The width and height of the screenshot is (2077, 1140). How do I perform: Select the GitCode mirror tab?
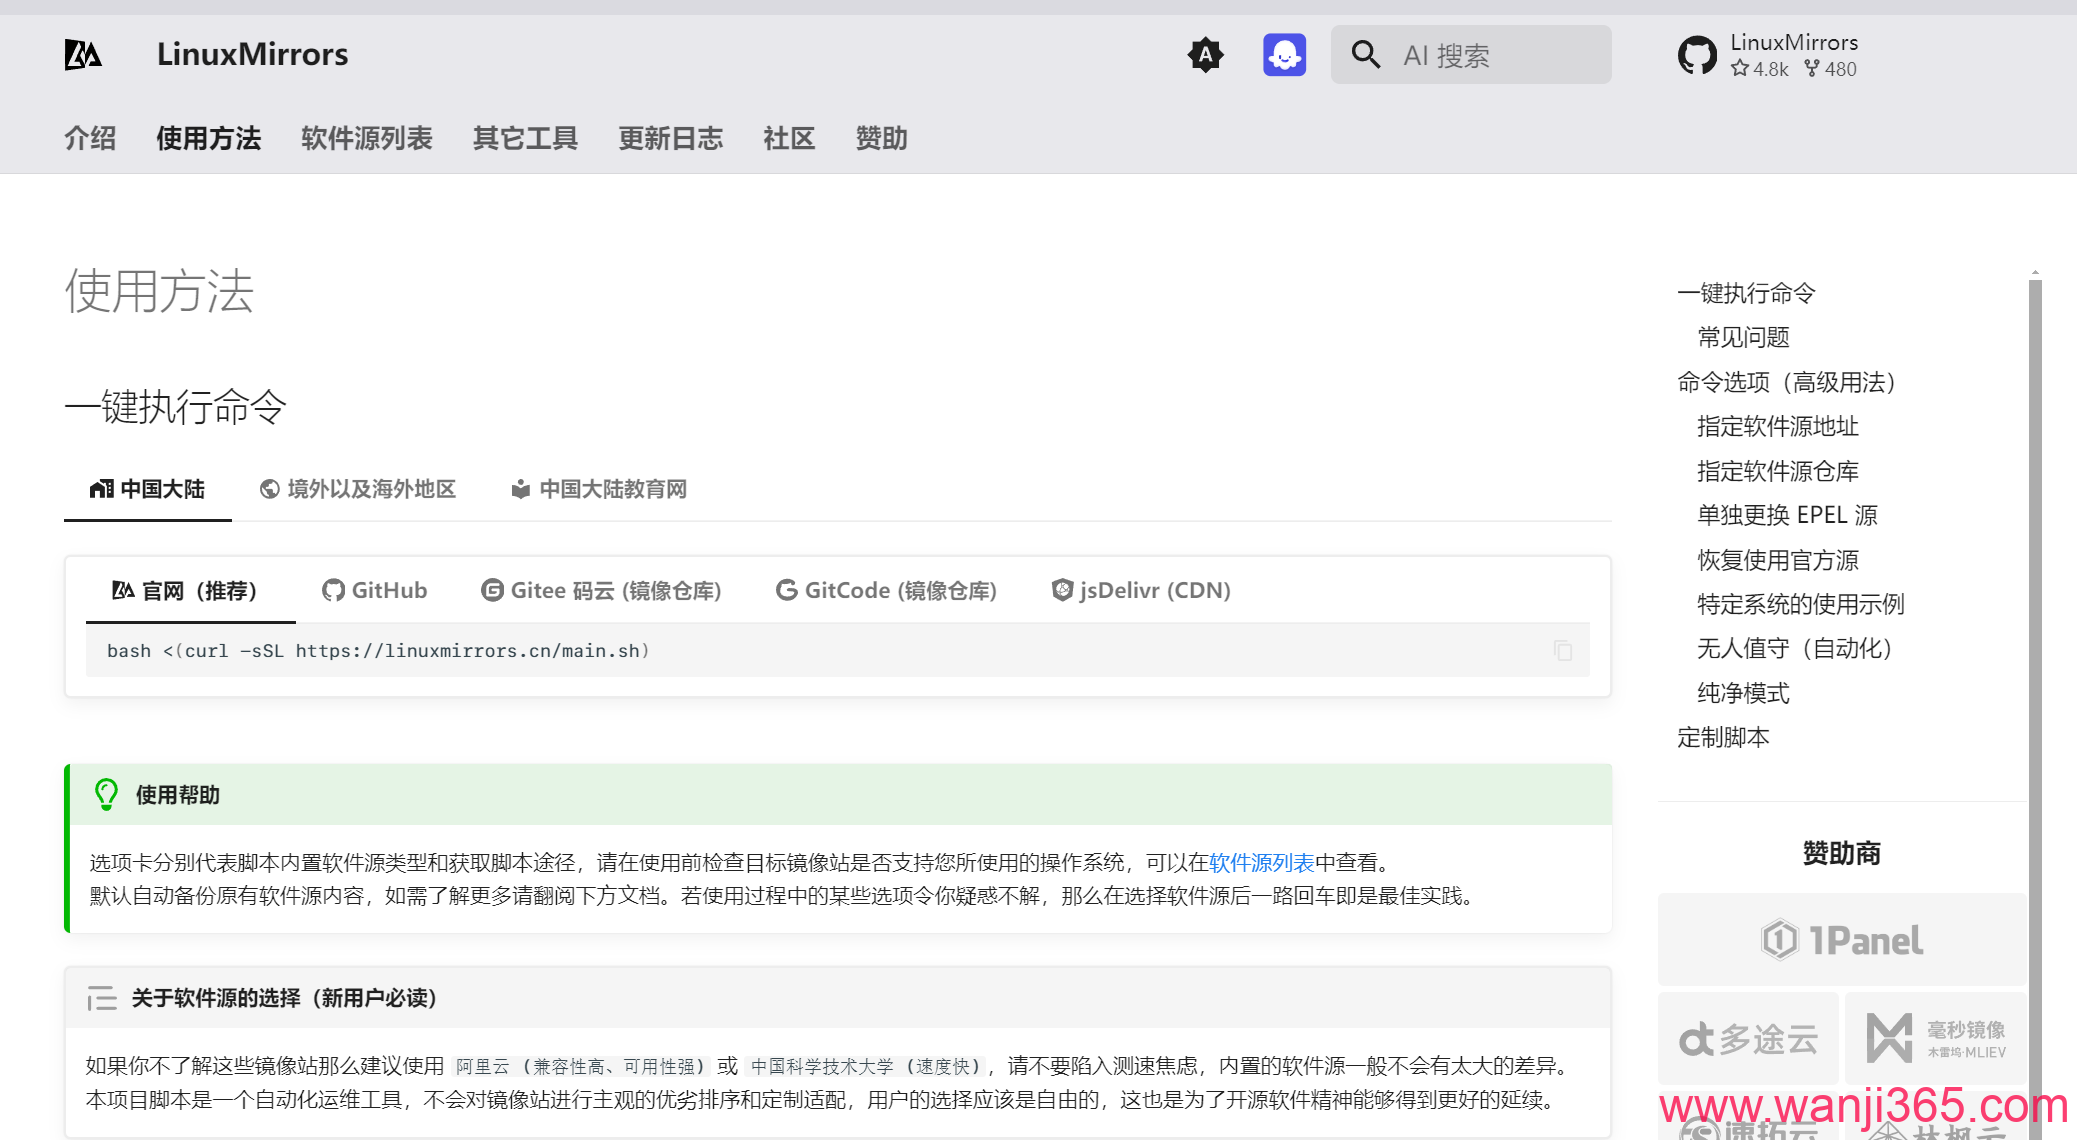886,591
